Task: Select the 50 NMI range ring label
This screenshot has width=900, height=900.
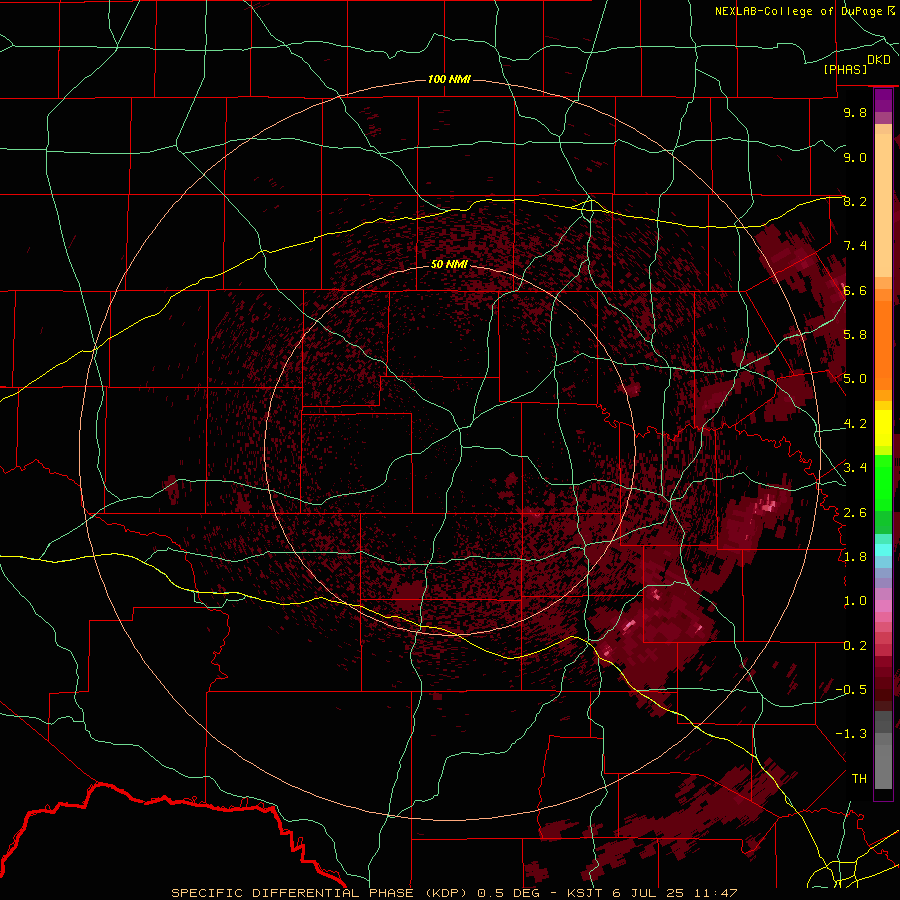Action: coord(449,265)
